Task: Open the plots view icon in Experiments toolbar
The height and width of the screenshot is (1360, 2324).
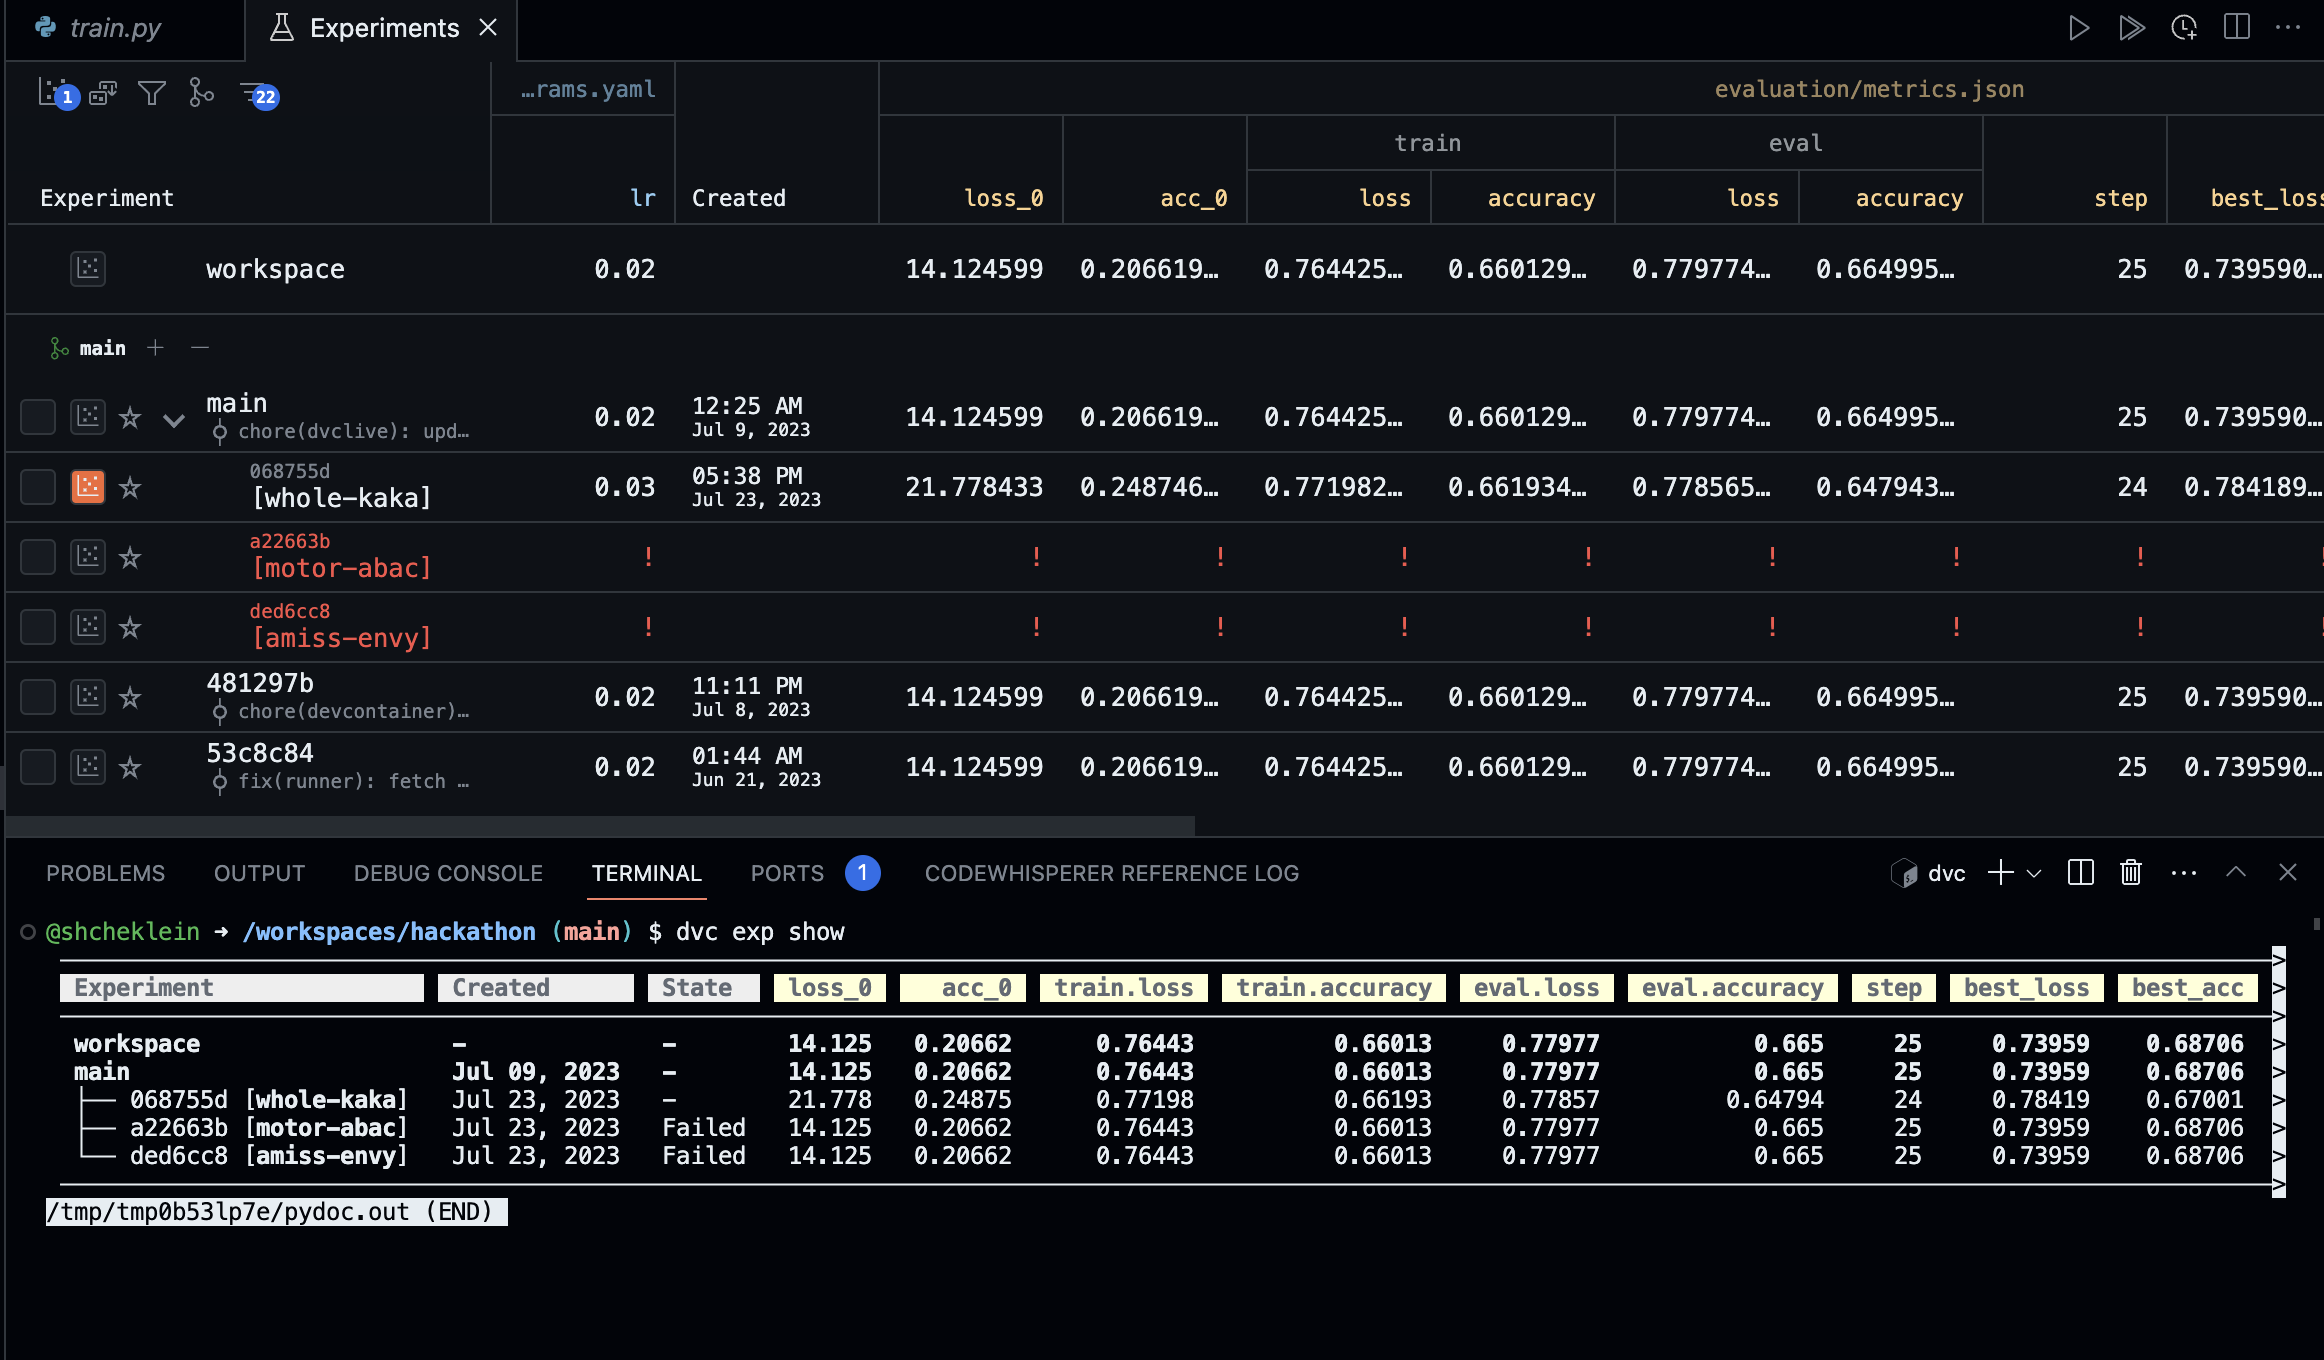Action: [50, 92]
